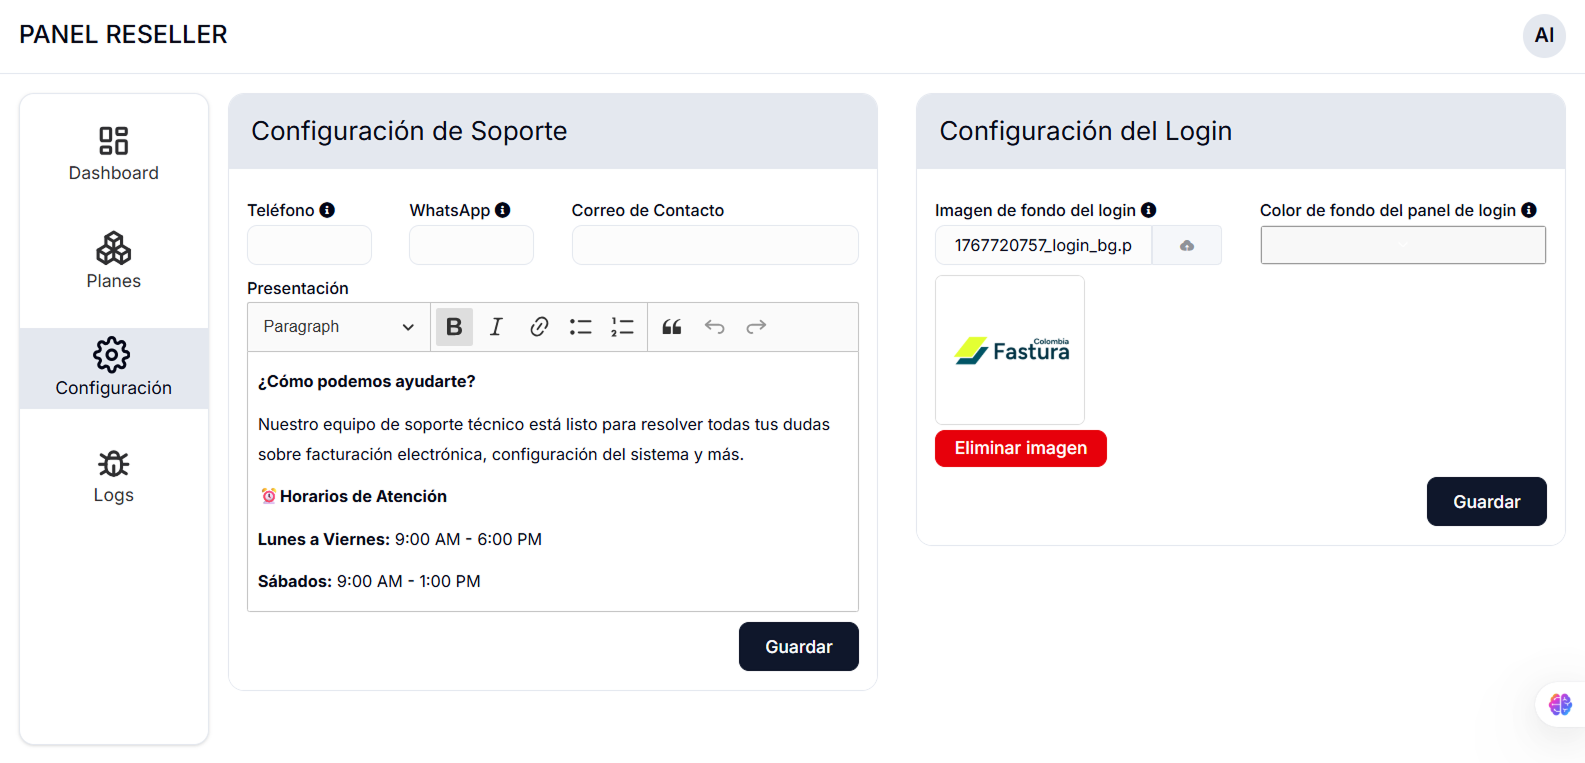1585x763 pixels.
Task: Apply numbered list formatting
Action: (x=622, y=327)
